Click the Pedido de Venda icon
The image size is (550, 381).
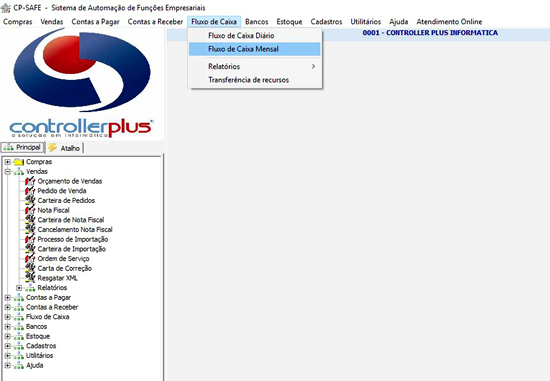click(x=30, y=191)
